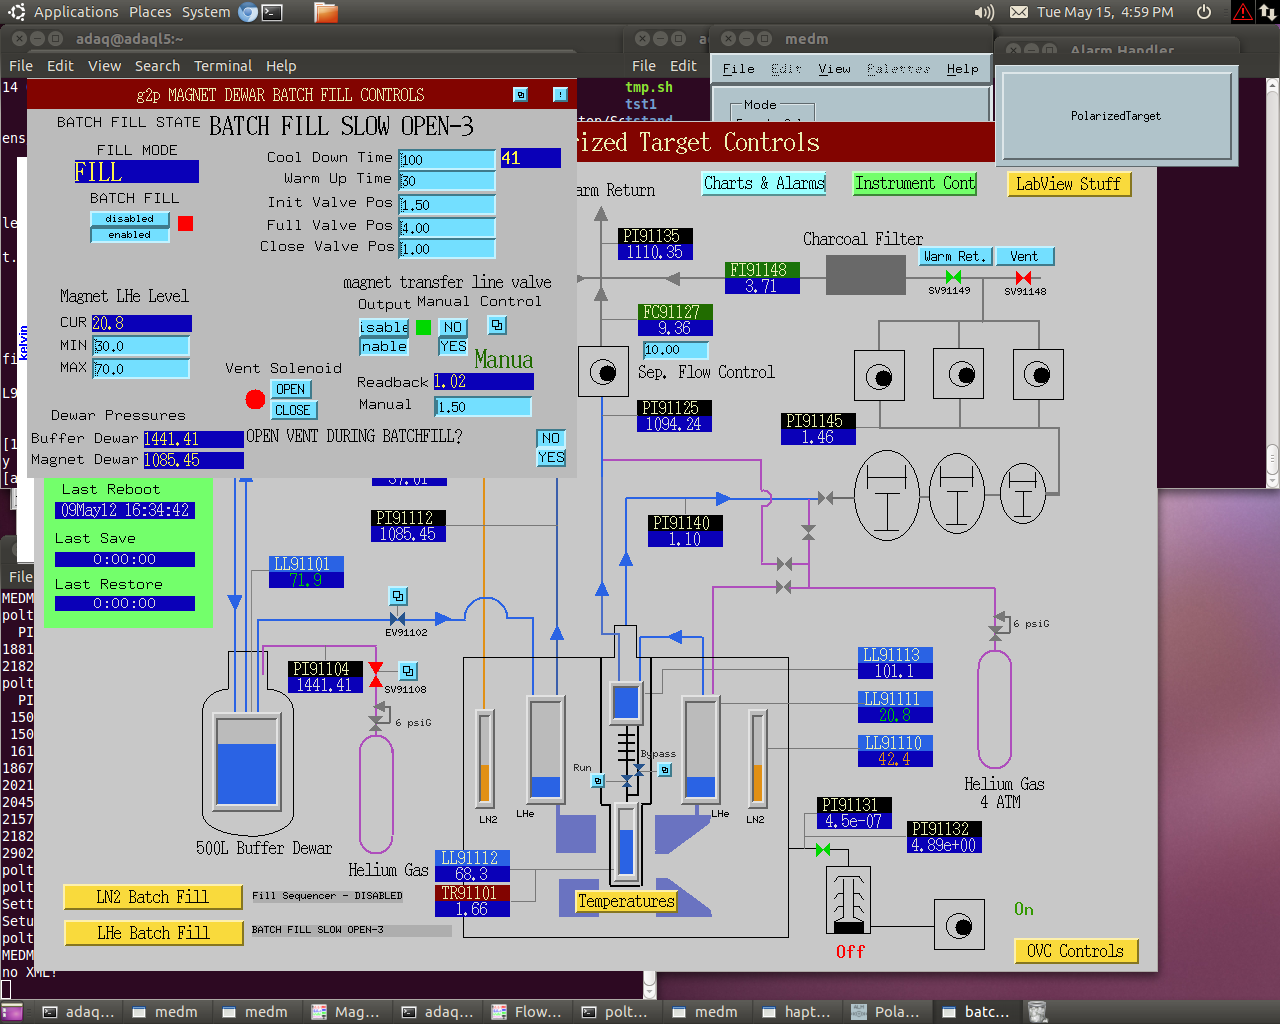
Task: Click the LHe Batch Fill button
Action: pos(152,933)
